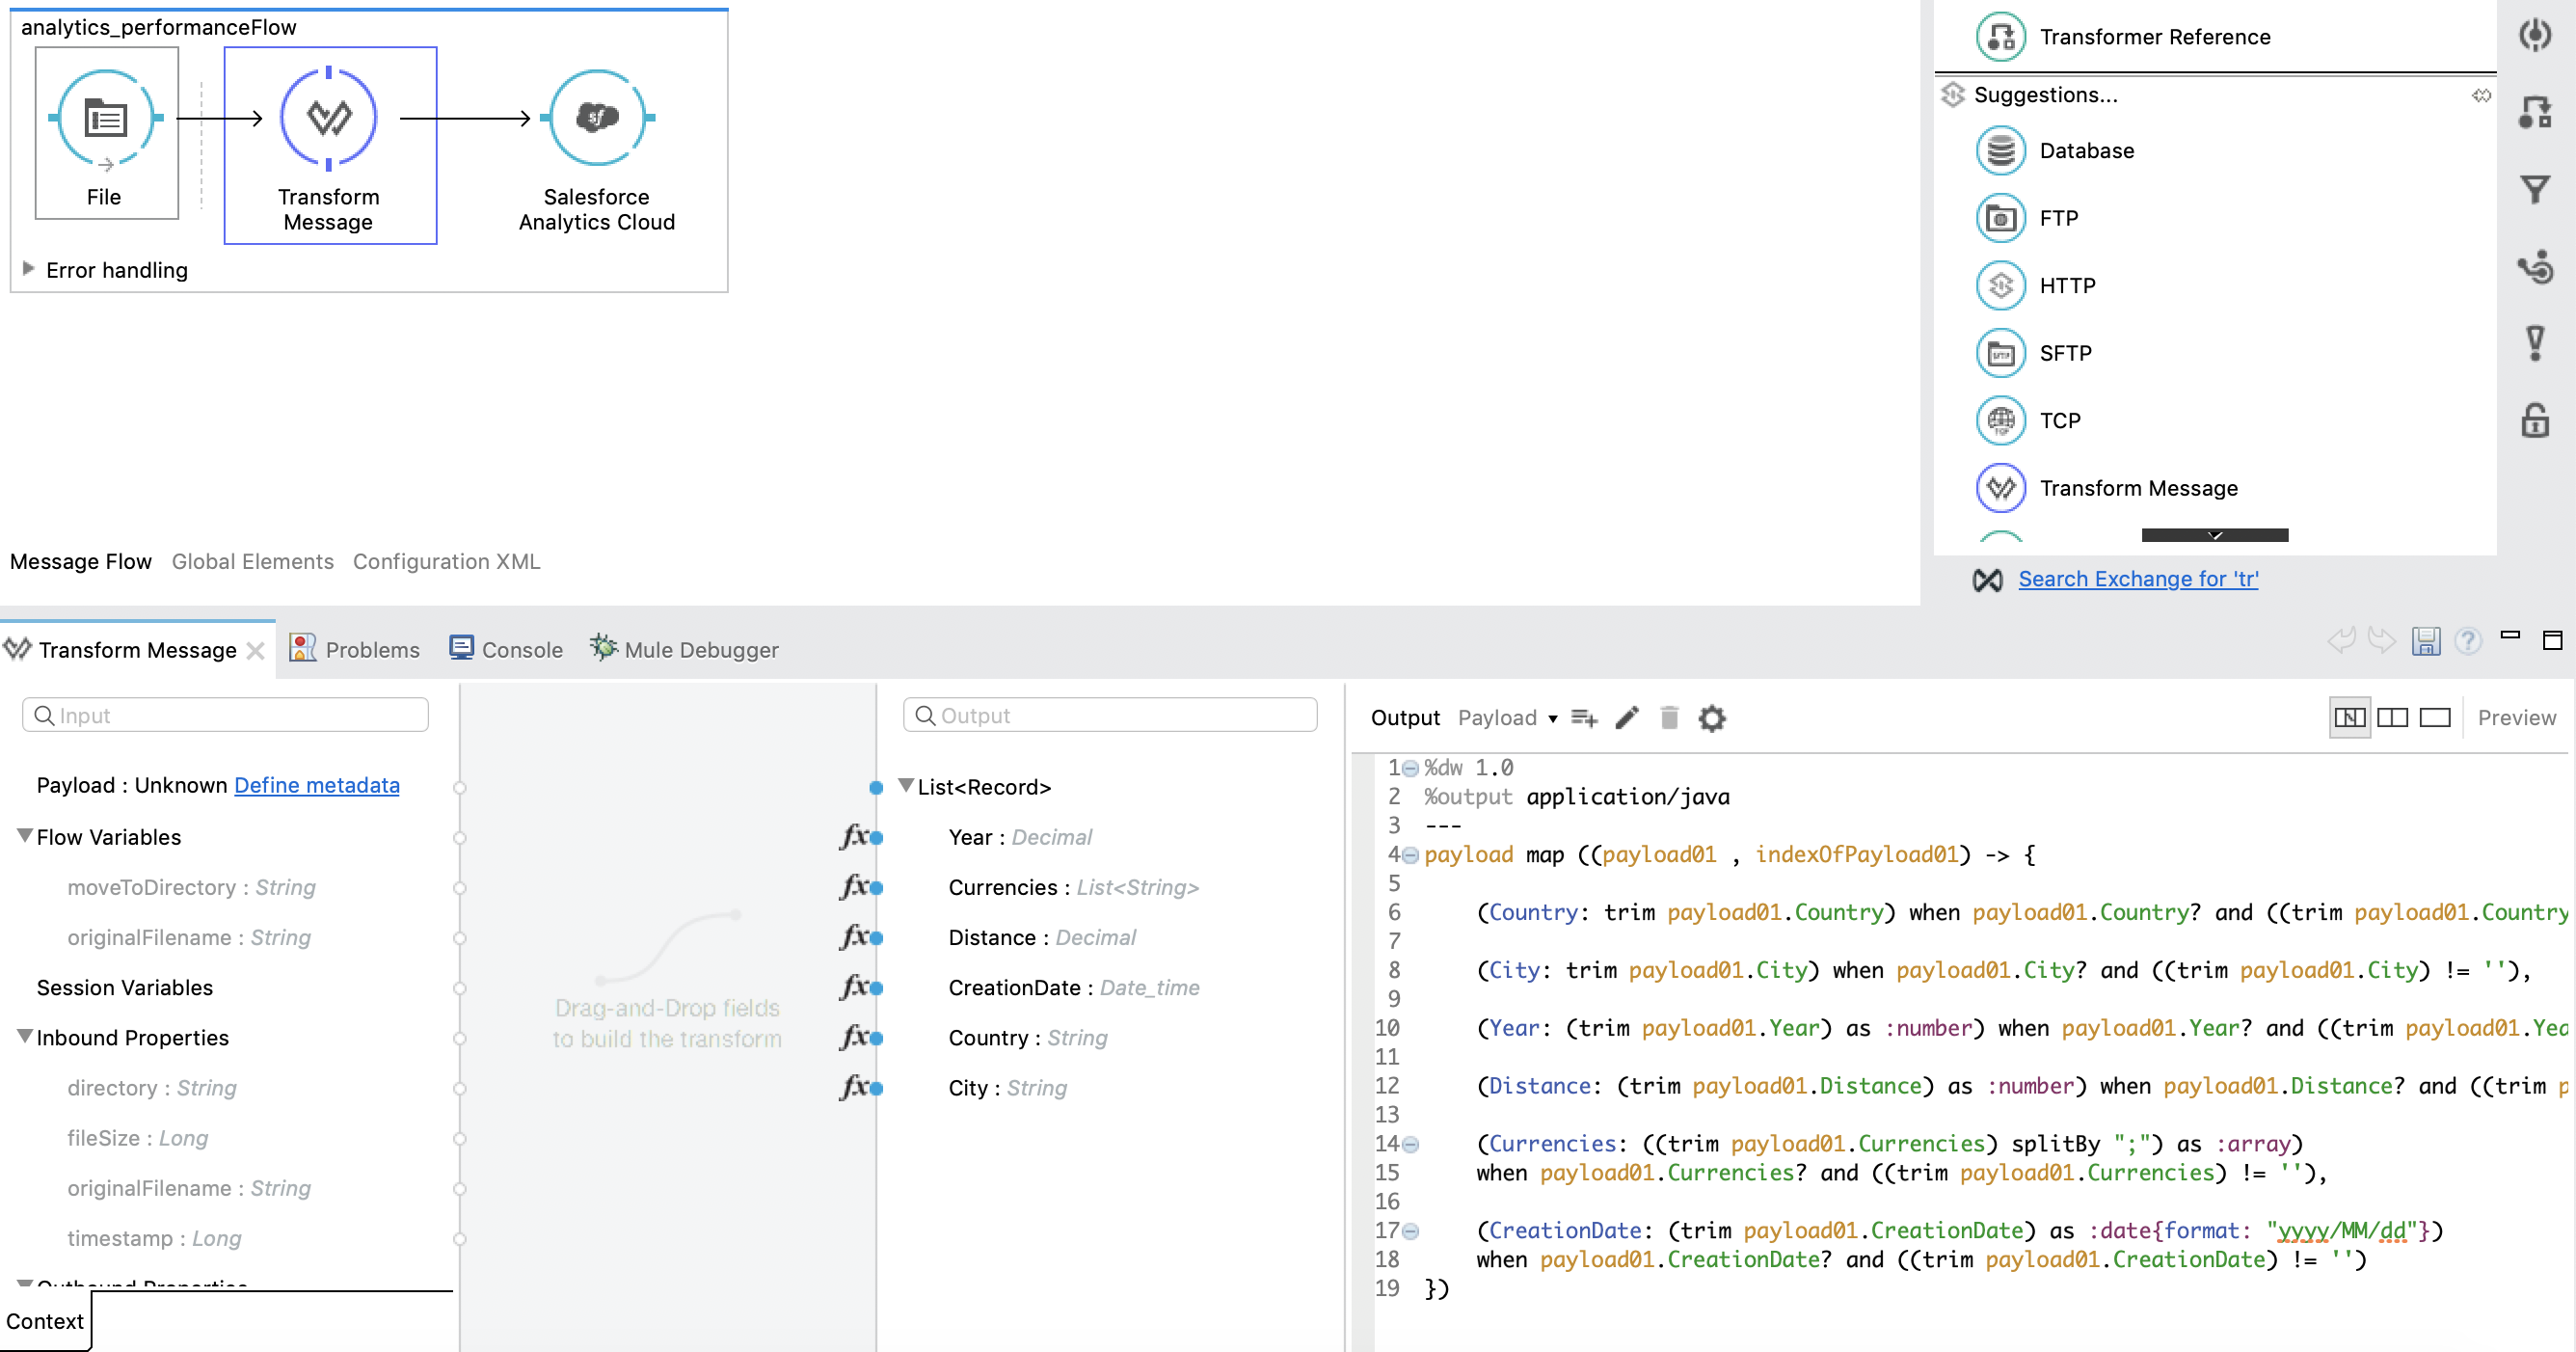Open the Console tab
Viewport: 2576px width, 1352px height.
pos(520,649)
